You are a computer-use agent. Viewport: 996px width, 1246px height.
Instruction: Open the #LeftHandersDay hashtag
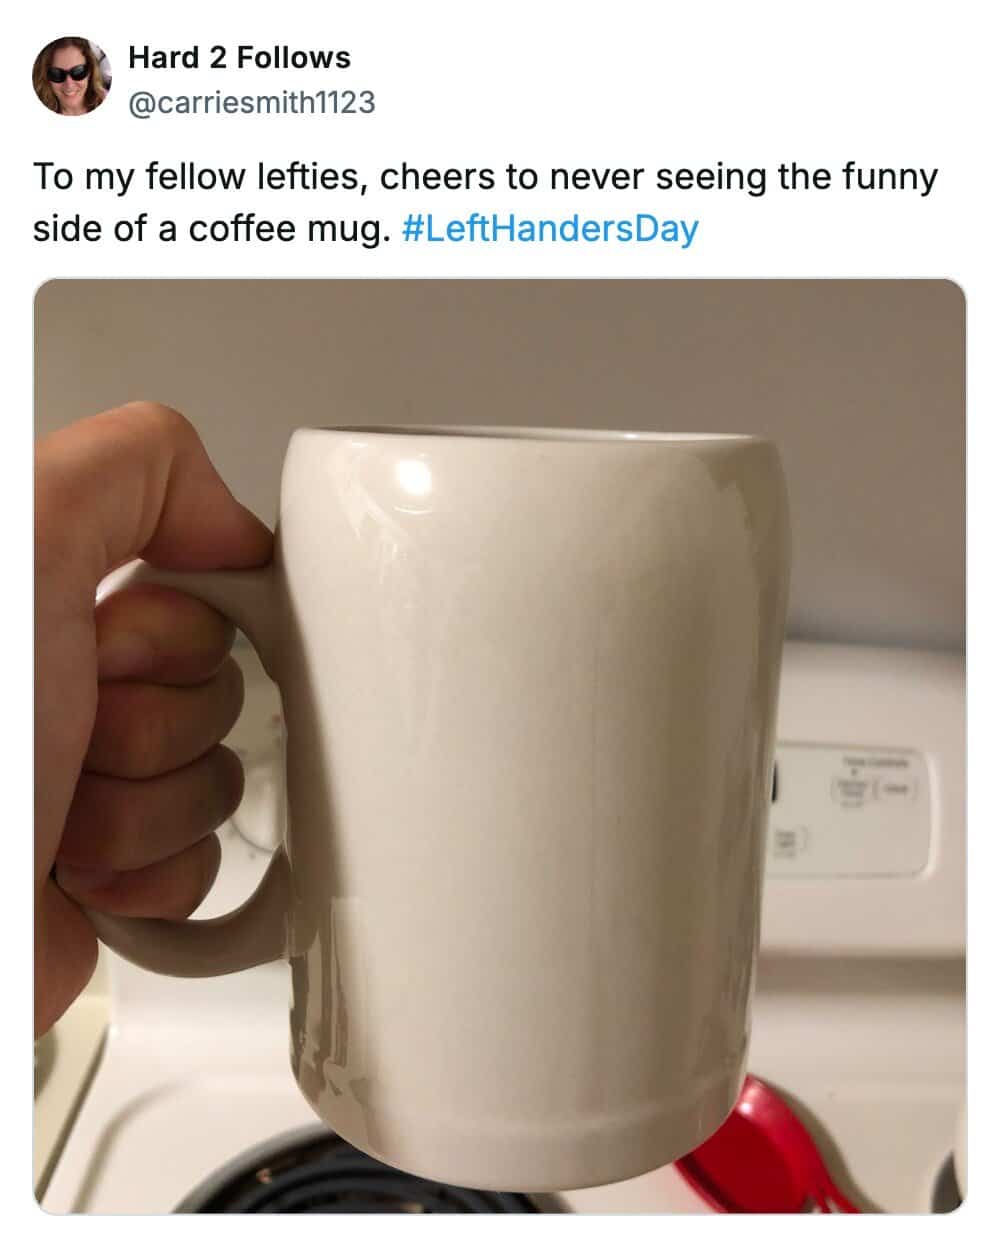coord(549,229)
